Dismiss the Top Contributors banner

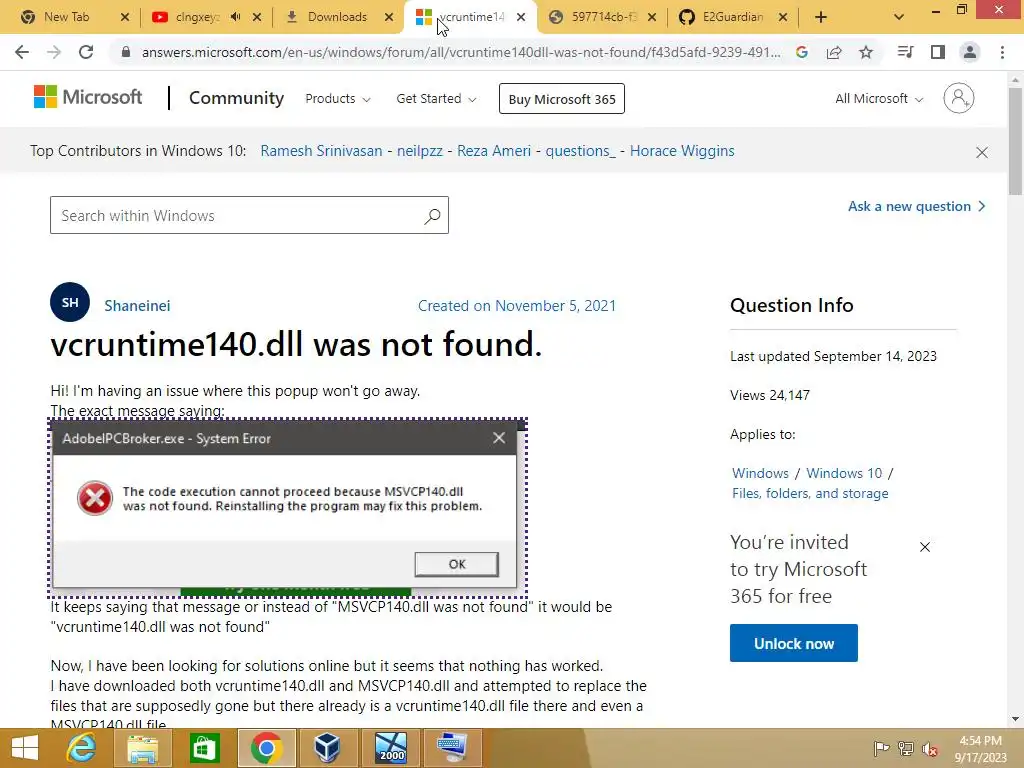coord(982,152)
